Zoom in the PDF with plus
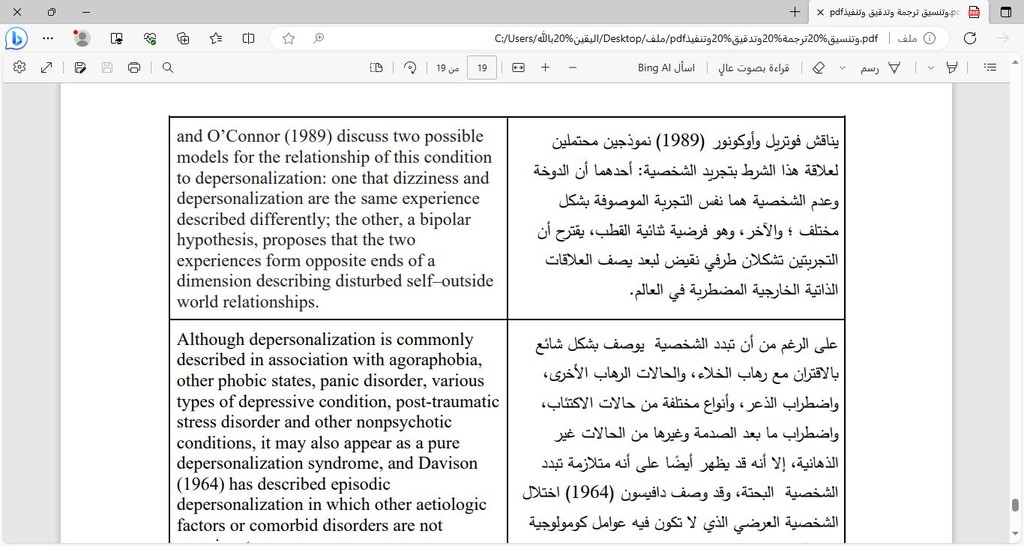Viewport: 1024px width, 546px height. (545, 67)
